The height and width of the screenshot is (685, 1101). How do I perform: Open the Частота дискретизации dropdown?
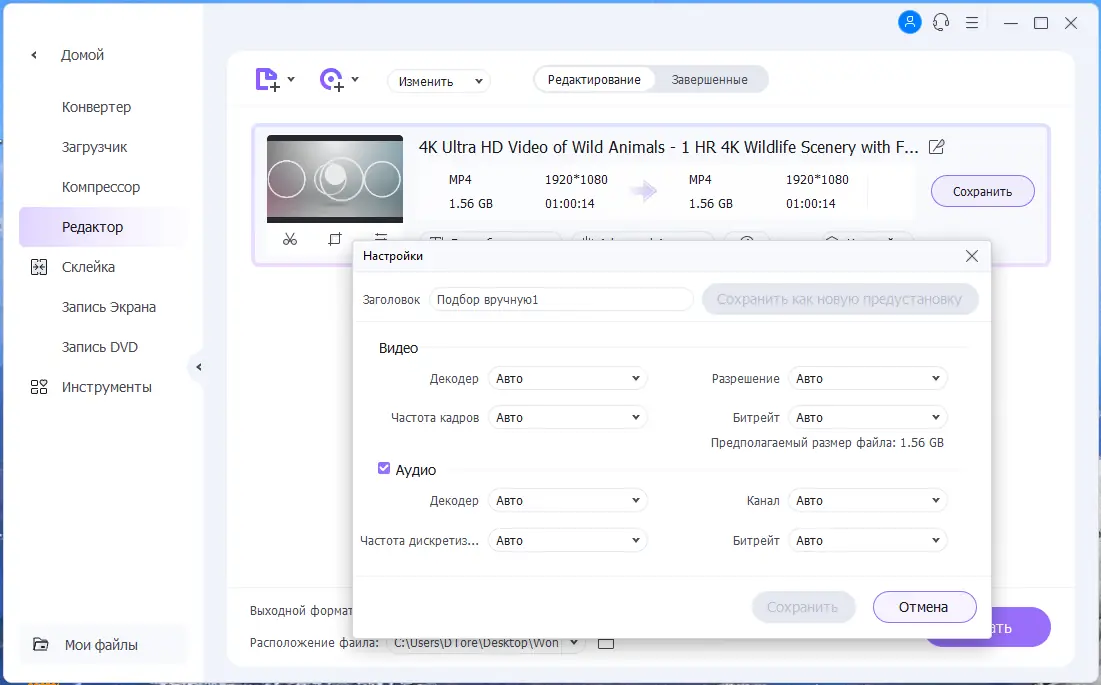[x=567, y=540]
